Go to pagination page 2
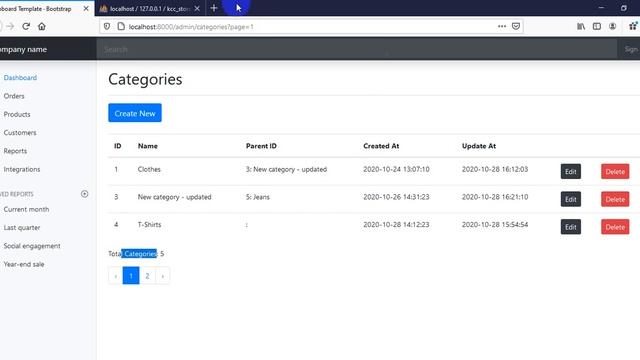The image size is (640, 360). tap(147, 276)
